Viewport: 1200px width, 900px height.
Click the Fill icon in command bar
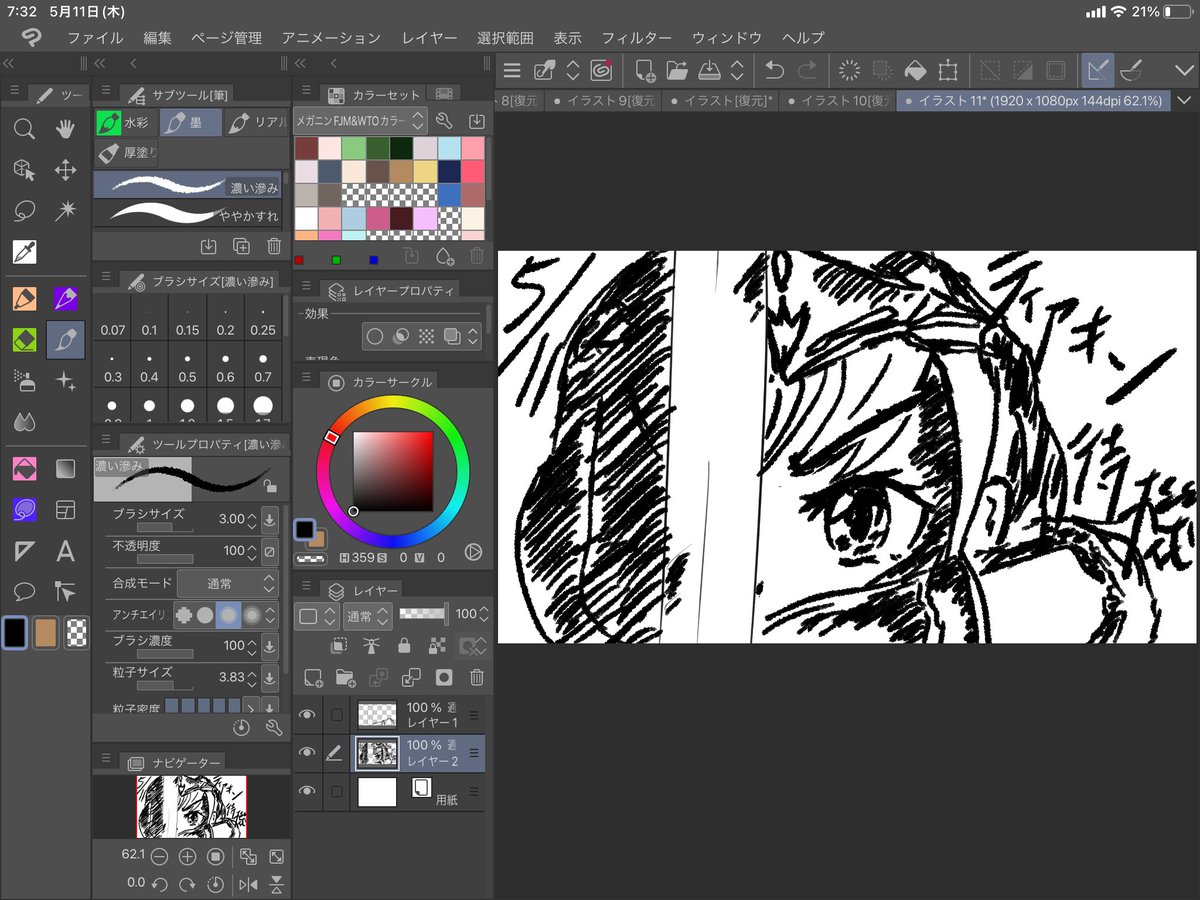914,70
